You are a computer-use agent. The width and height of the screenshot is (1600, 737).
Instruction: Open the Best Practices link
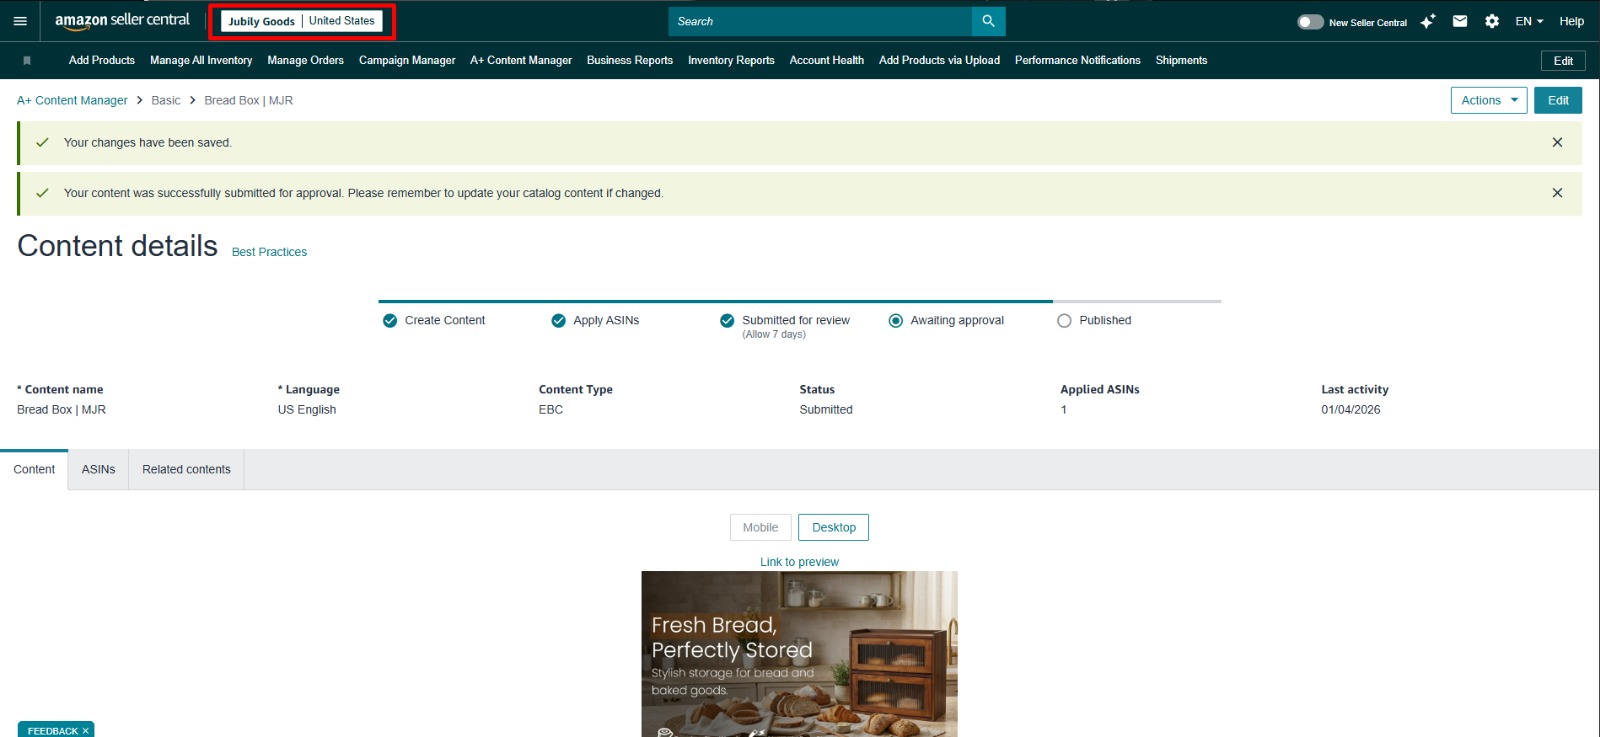point(269,252)
